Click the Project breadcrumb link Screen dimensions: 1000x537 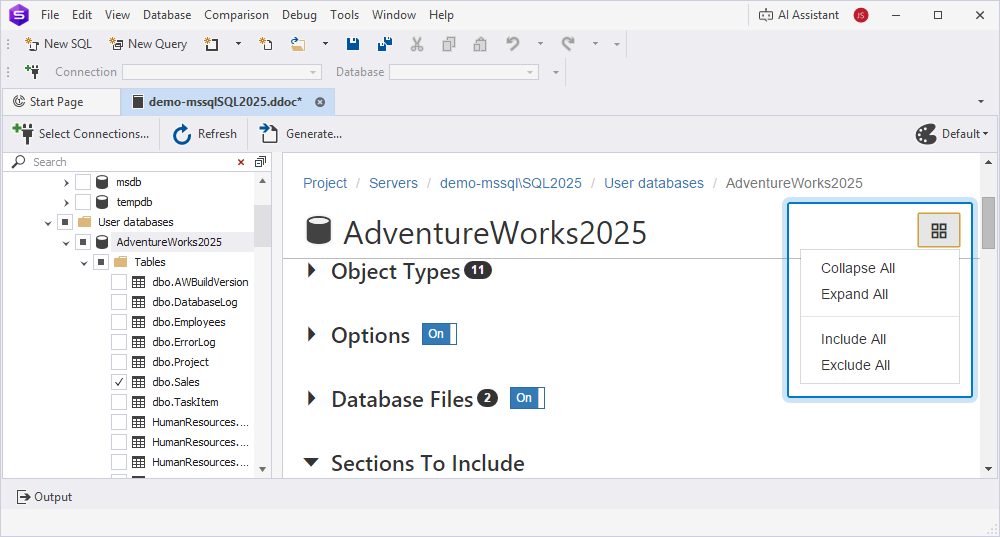coord(325,183)
